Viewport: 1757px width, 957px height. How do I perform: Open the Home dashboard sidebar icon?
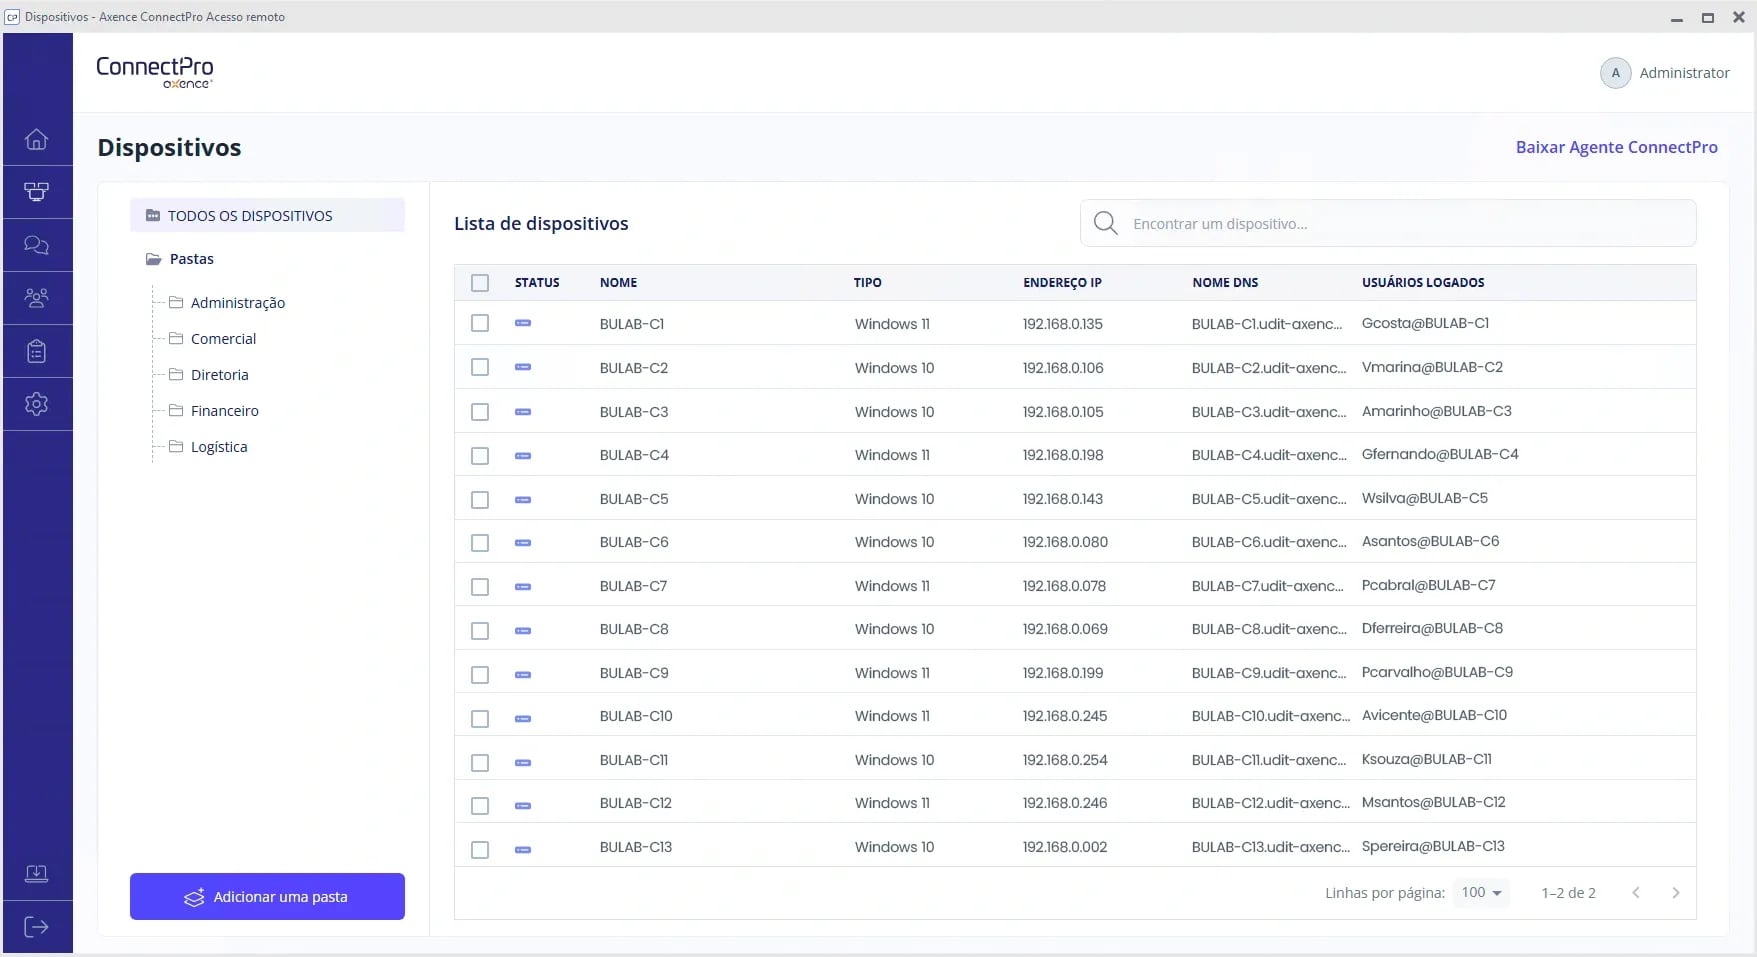click(37, 139)
